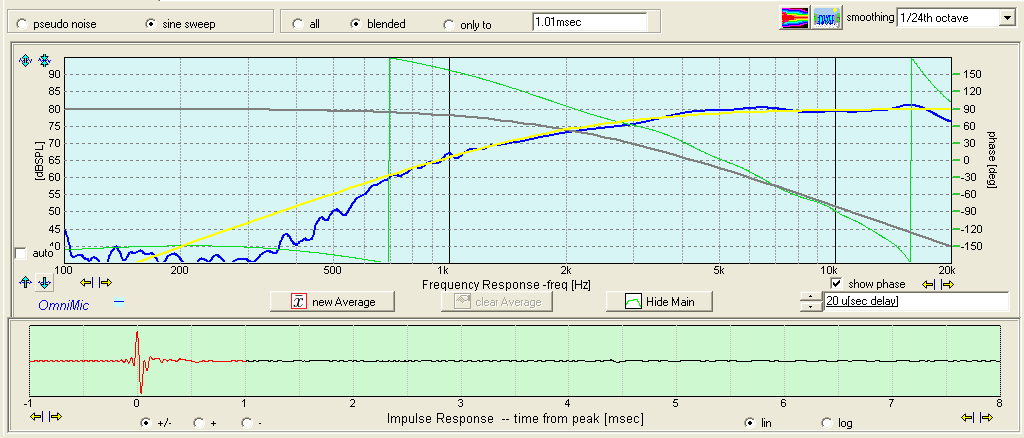Click yellow left arrow below 100 Hz label
The height and width of the screenshot is (438, 1024).
pos(87,283)
